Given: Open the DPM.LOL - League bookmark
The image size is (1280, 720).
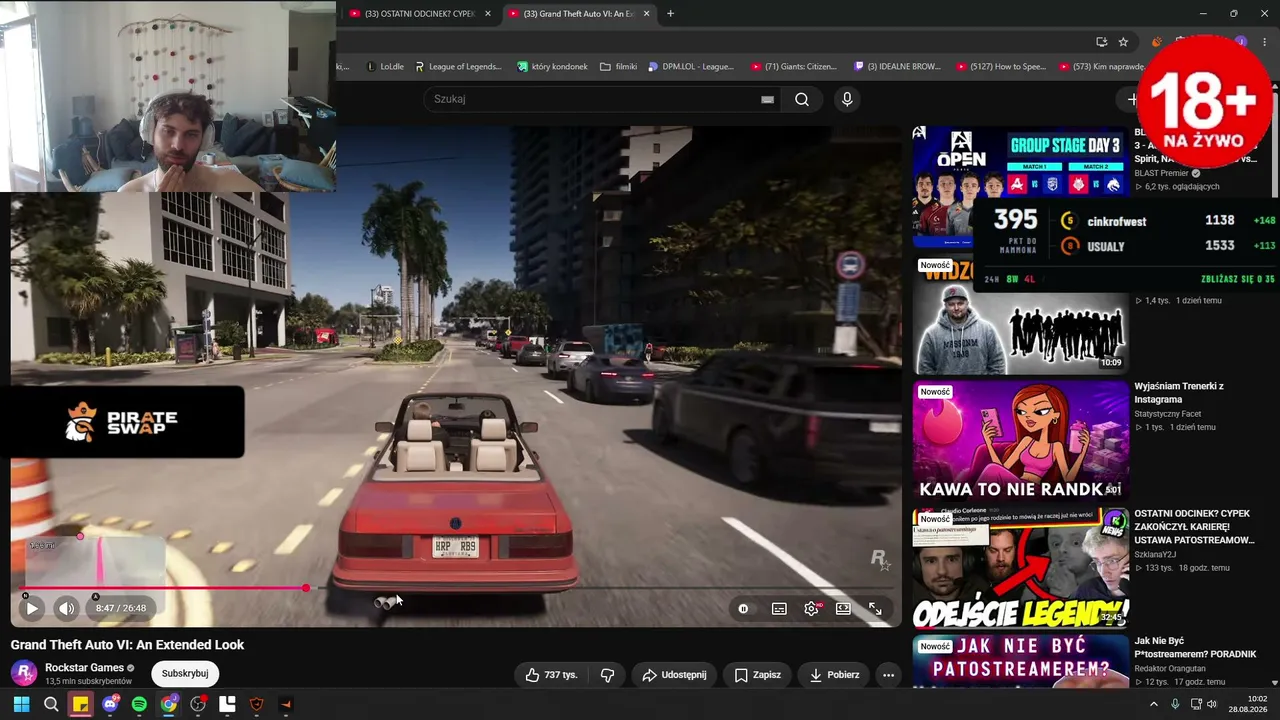Looking at the screenshot, I should click(x=690, y=67).
